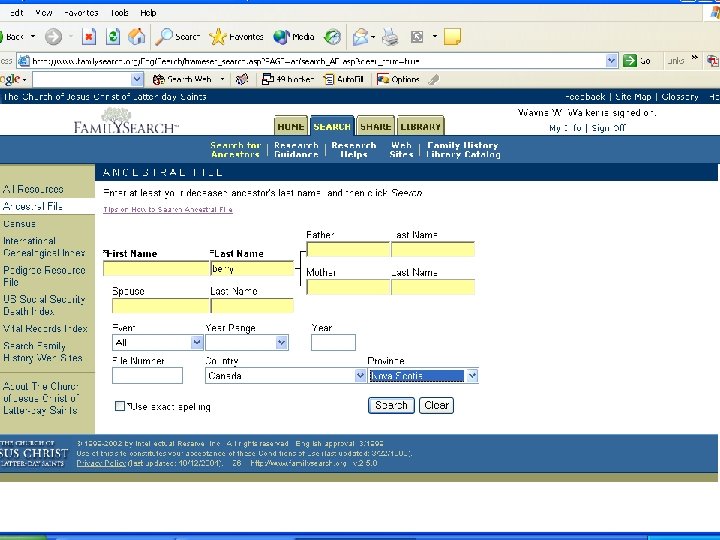The height and width of the screenshot is (540, 720).
Task: Open the Search Web dropdown arrow
Action: tap(222, 79)
